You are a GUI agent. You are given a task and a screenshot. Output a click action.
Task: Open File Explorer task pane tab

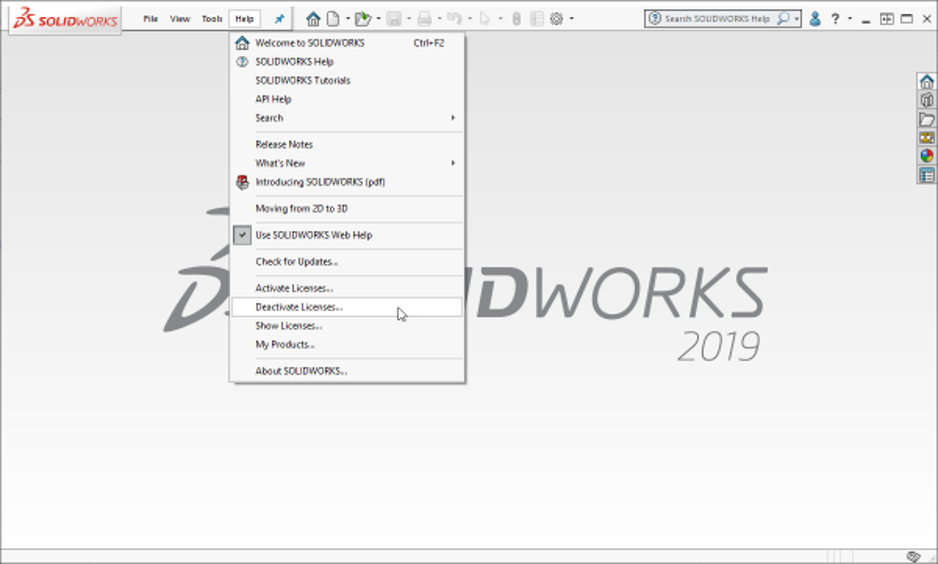[927, 119]
